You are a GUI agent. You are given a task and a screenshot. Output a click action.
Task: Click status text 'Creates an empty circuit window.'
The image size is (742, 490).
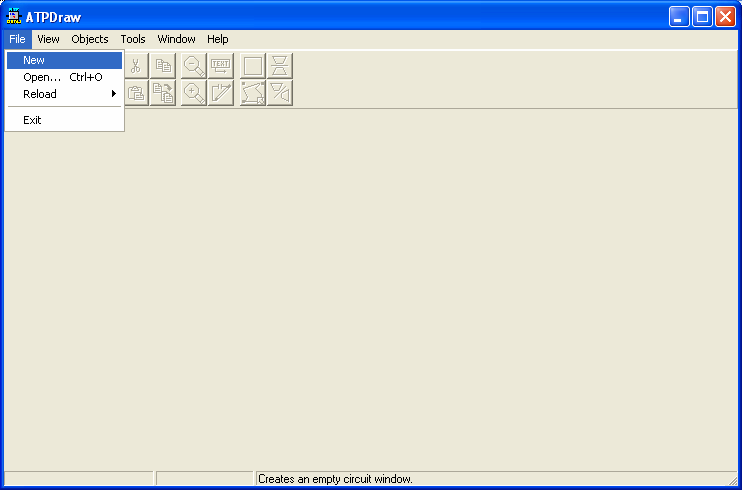tap(335, 479)
